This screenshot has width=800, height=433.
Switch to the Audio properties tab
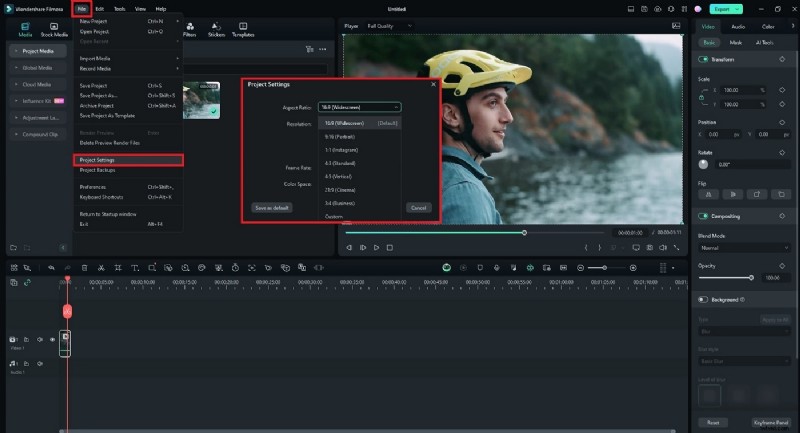click(x=738, y=27)
